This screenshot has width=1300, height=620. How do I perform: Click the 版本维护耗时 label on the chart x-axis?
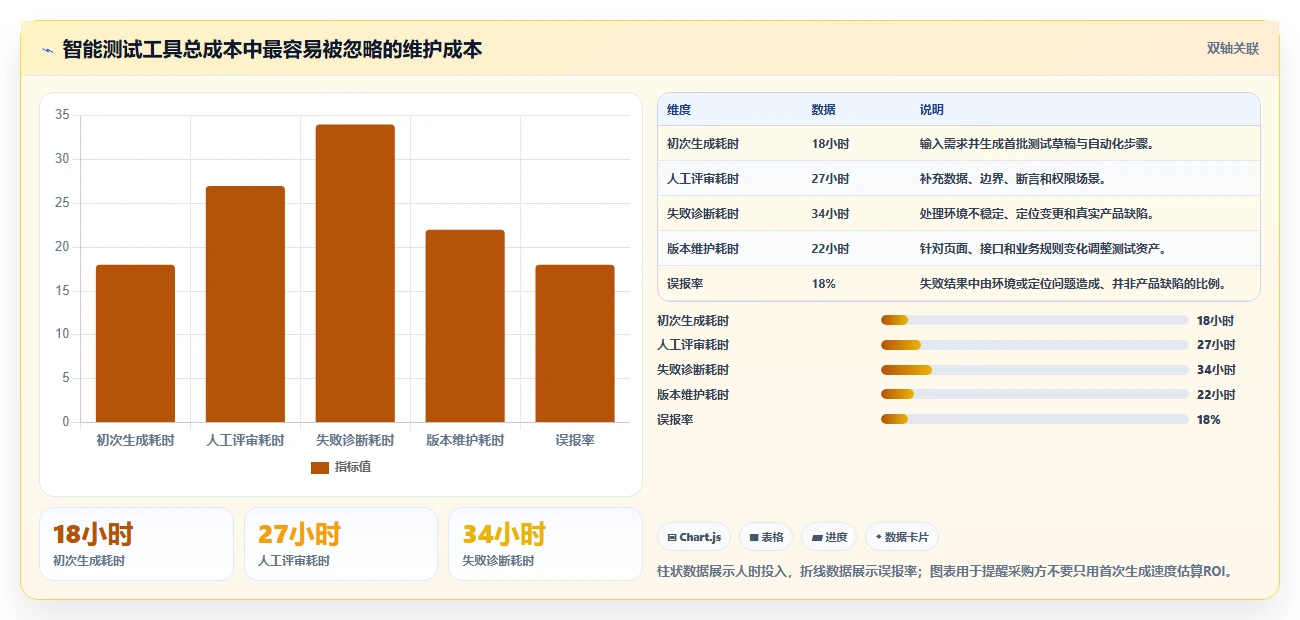(x=465, y=440)
